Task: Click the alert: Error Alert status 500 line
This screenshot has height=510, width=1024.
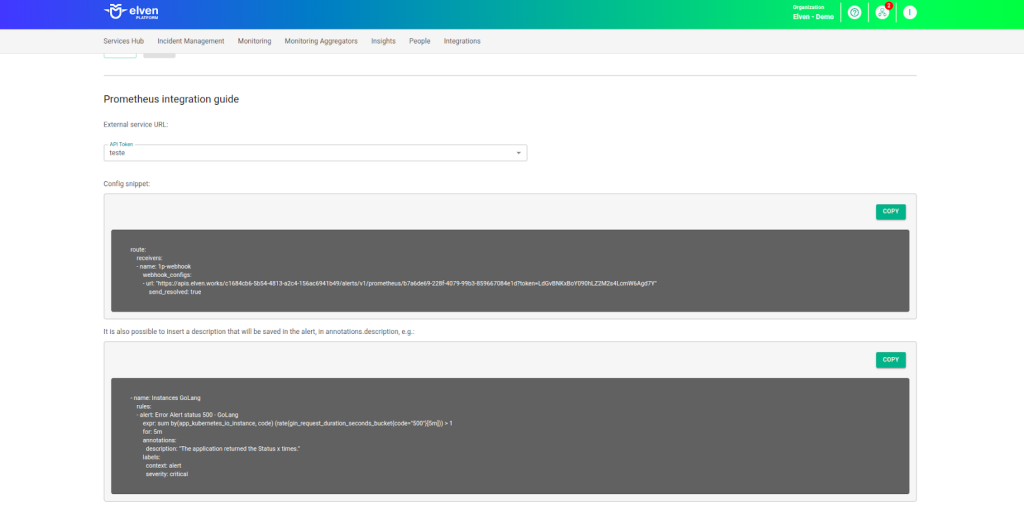Action: (x=187, y=415)
